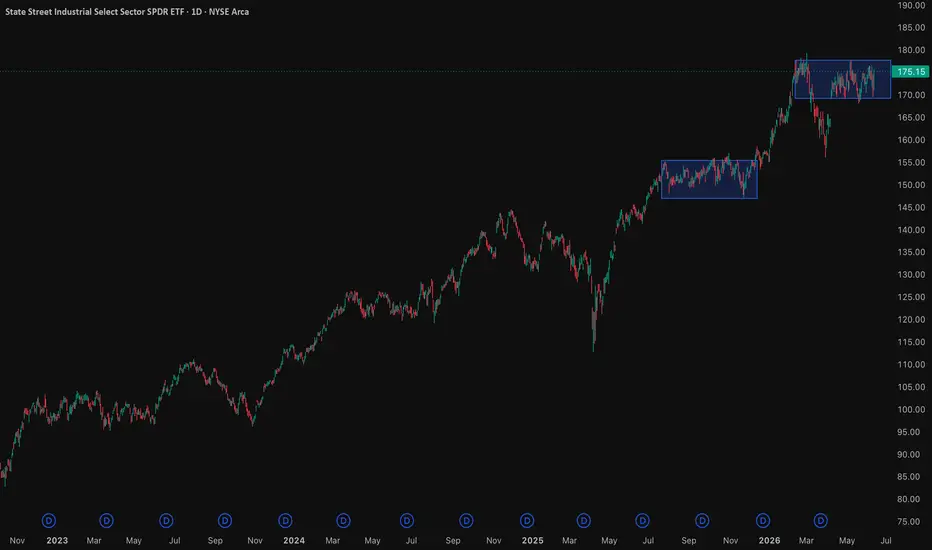Screen dimensions: 932x550
Task: Click the 95.00 price axis label
Action: (x=911, y=432)
